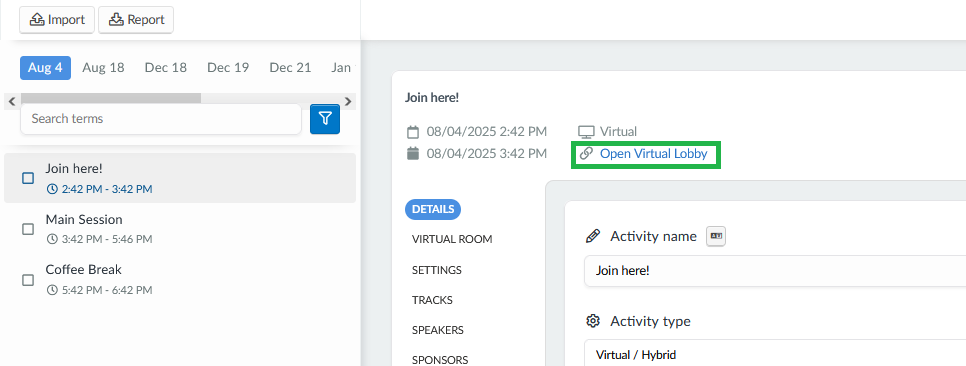Click the 2:42 PM - 3:42 PM time label
The width and height of the screenshot is (966, 366).
[x=107, y=189]
